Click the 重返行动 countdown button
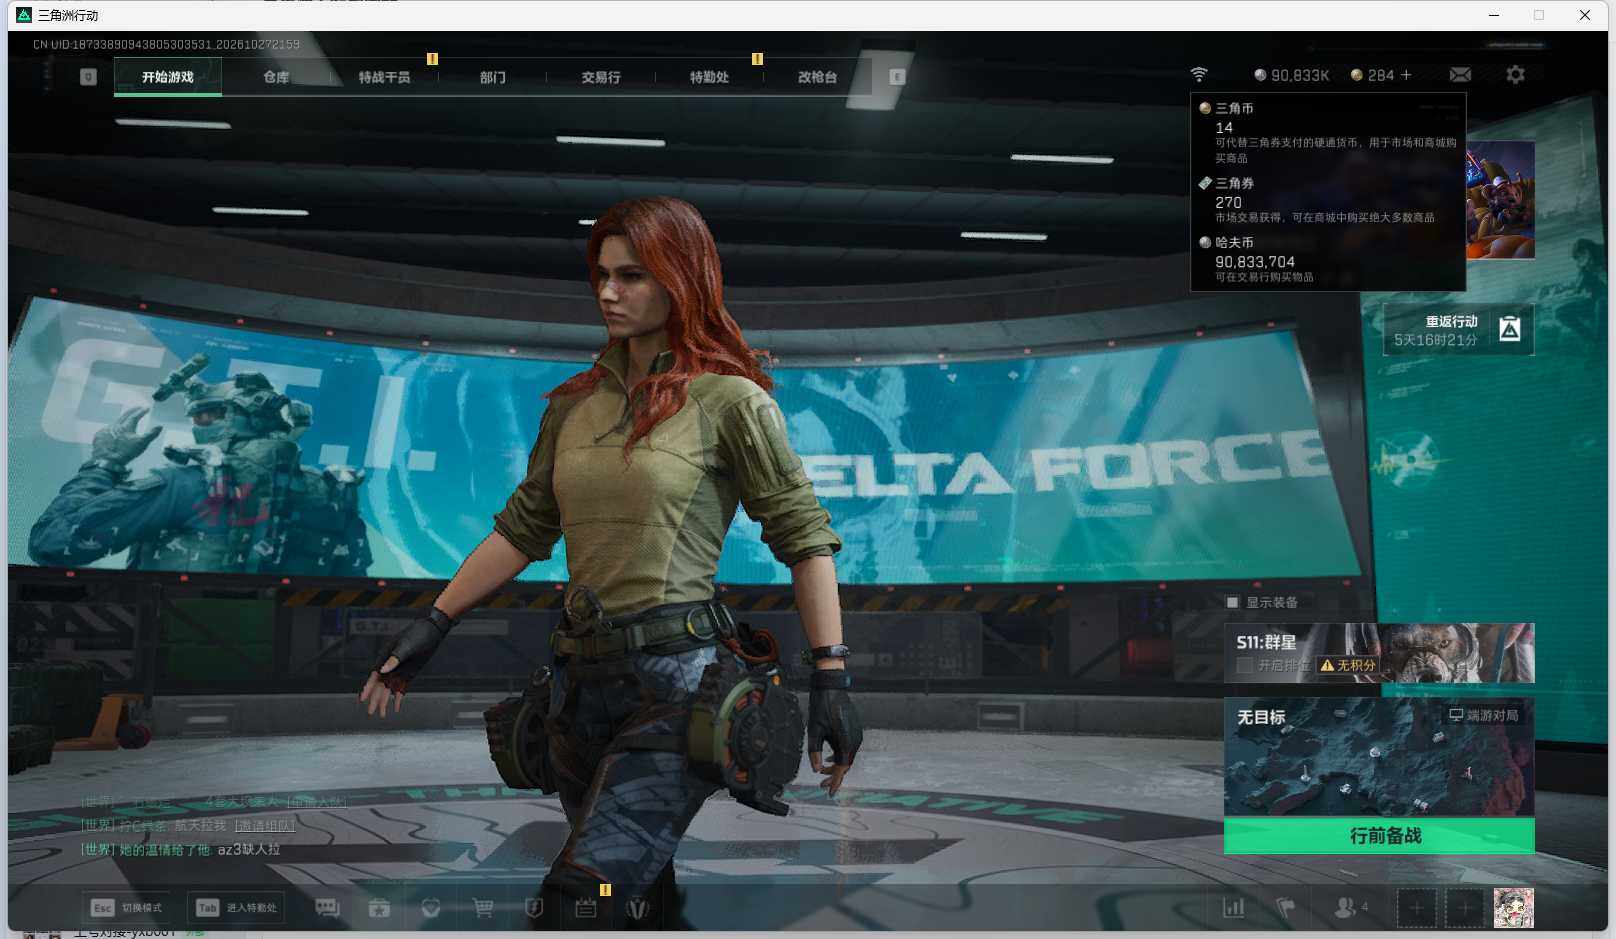Image resolution: width=1616 pixels, height=939 pixels. 1458,330
